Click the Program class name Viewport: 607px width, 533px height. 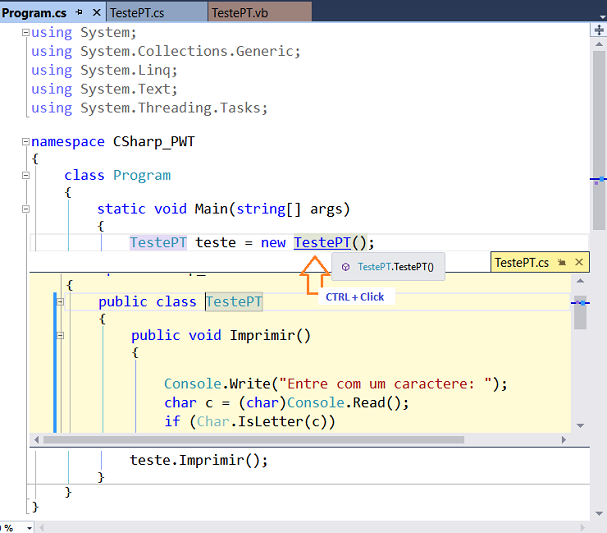142,175
